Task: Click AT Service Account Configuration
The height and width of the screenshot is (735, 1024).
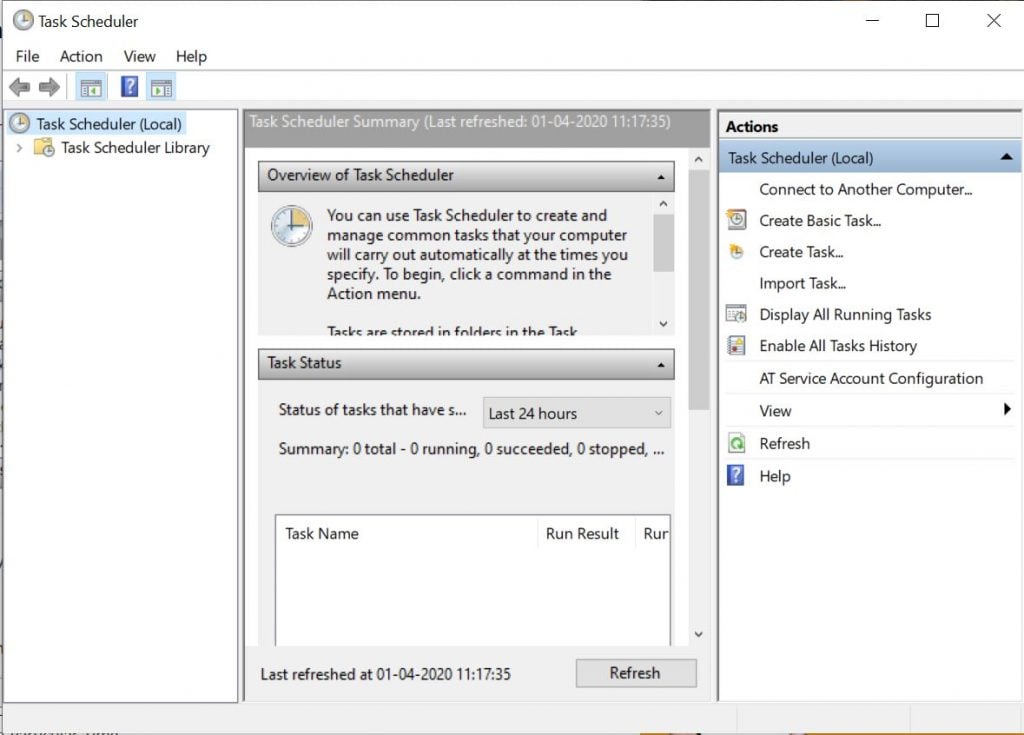Action: [x=871, y=378]
